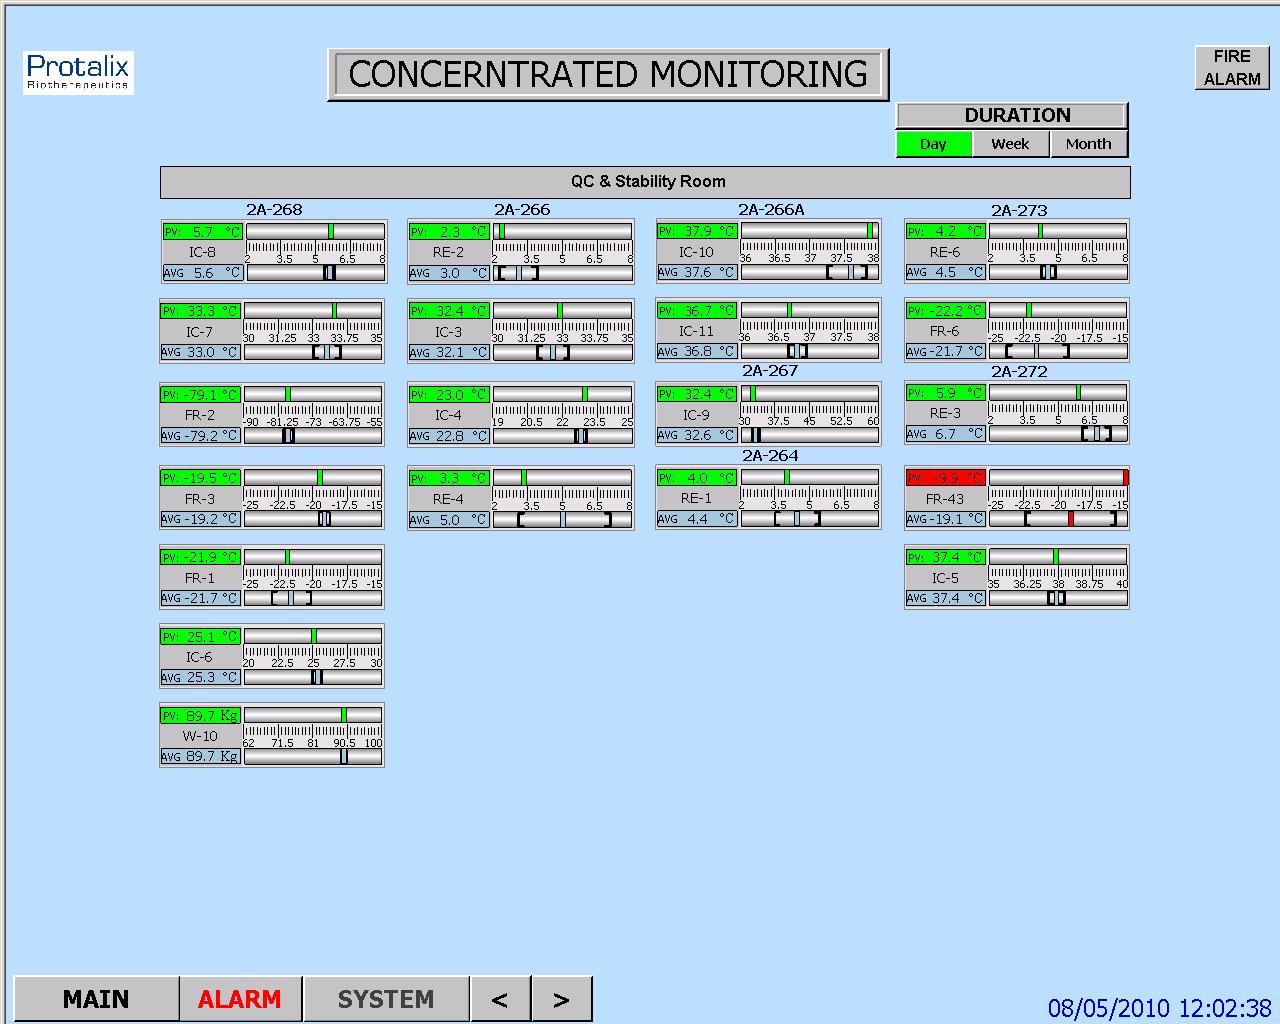This screenshot has width=1280, height=1024.
Task: Click the forward navigation arrow
Action: click(x=562, y=997)
